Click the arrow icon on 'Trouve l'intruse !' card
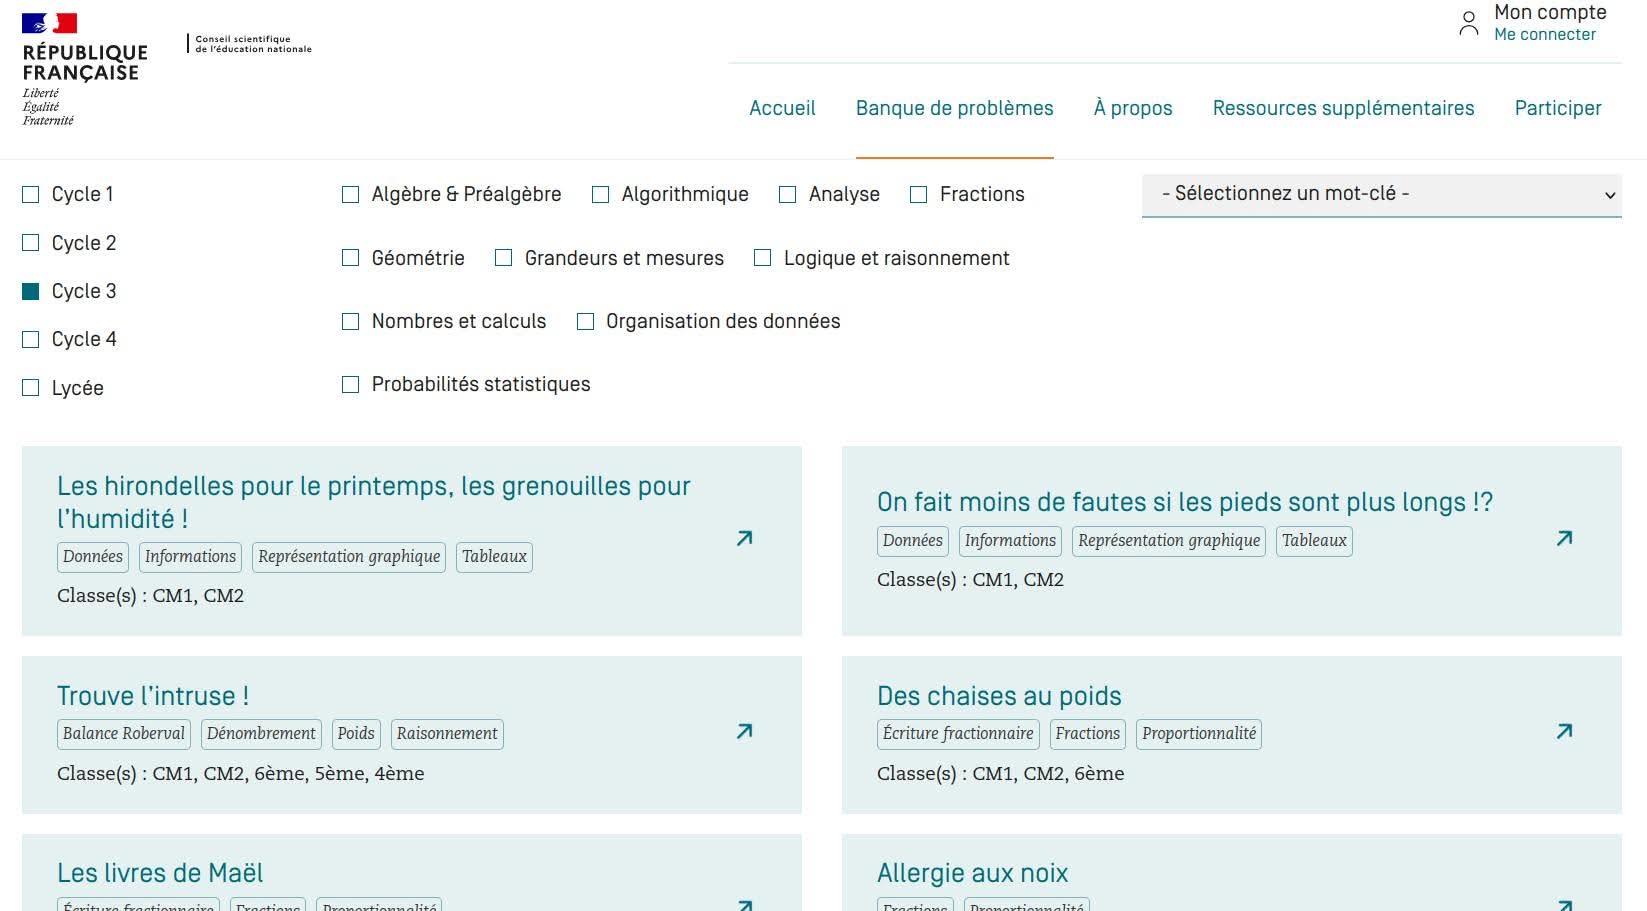The height and width of the screenshot is (911, 1647). point(744,731)
